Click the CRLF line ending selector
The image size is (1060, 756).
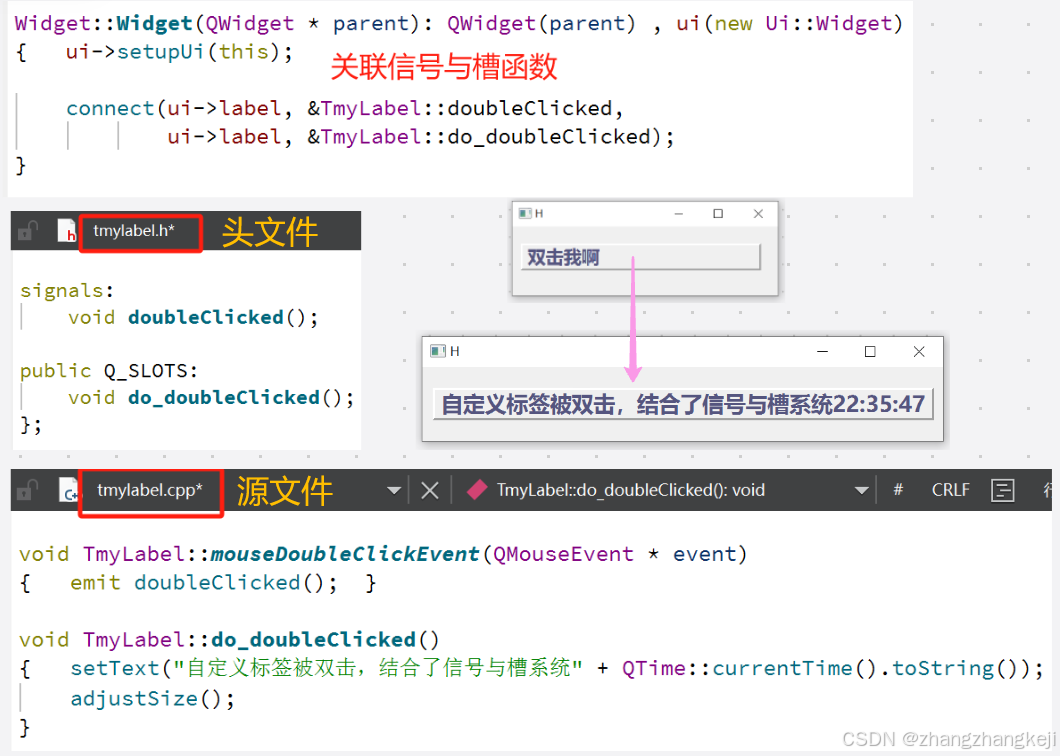pyautogui.click(x=950, y=490)
